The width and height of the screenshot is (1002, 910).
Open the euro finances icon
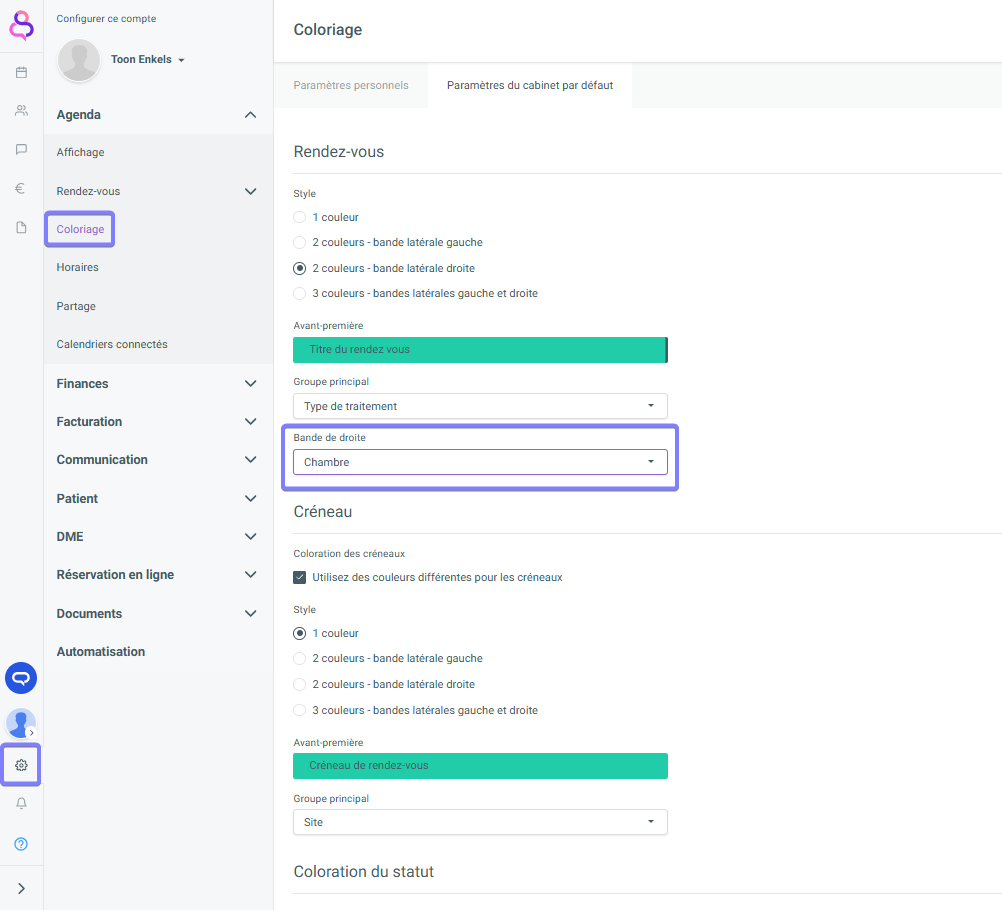point(21,188)
